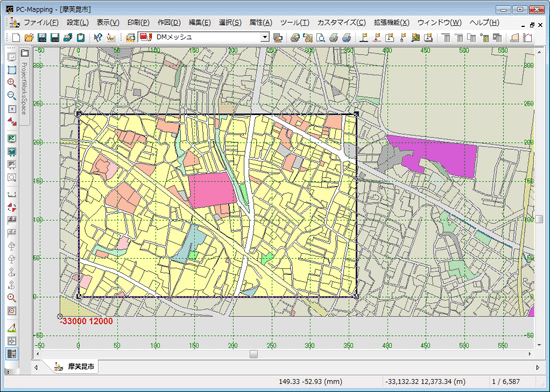
Task: Click the bracket measure icon in left toolbar
Action: coord(12,194)
